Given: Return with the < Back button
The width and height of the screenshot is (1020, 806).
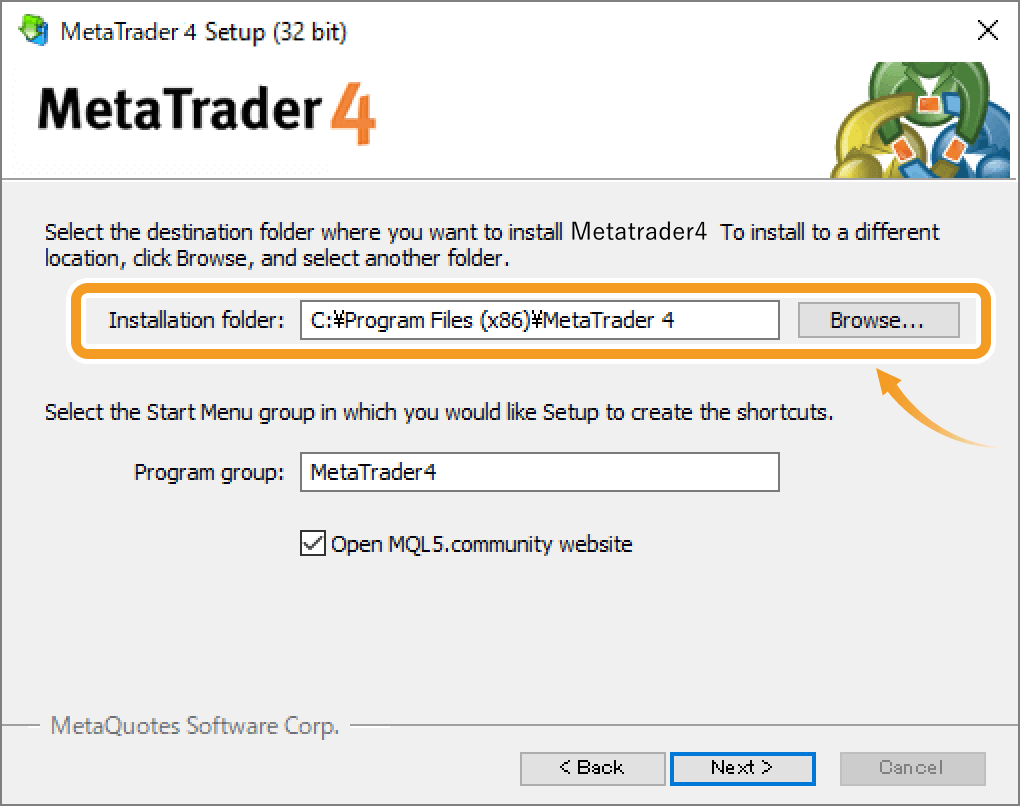Looking at the screenshot, I should (x=592, y=768).
